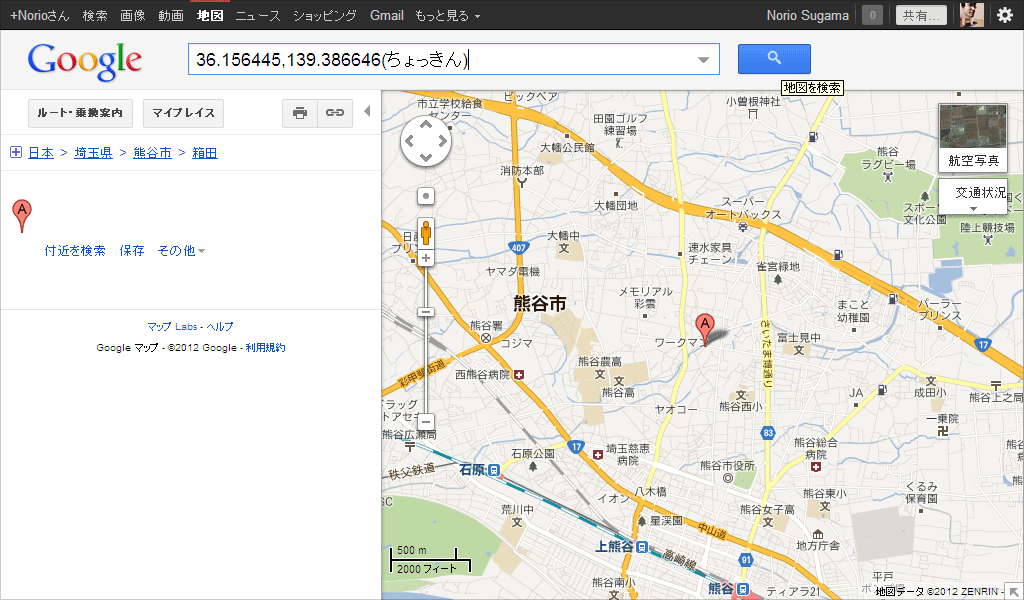Open ヘルプ link
The width and height of the screenshot is (1024, 600).
point(219,326)
